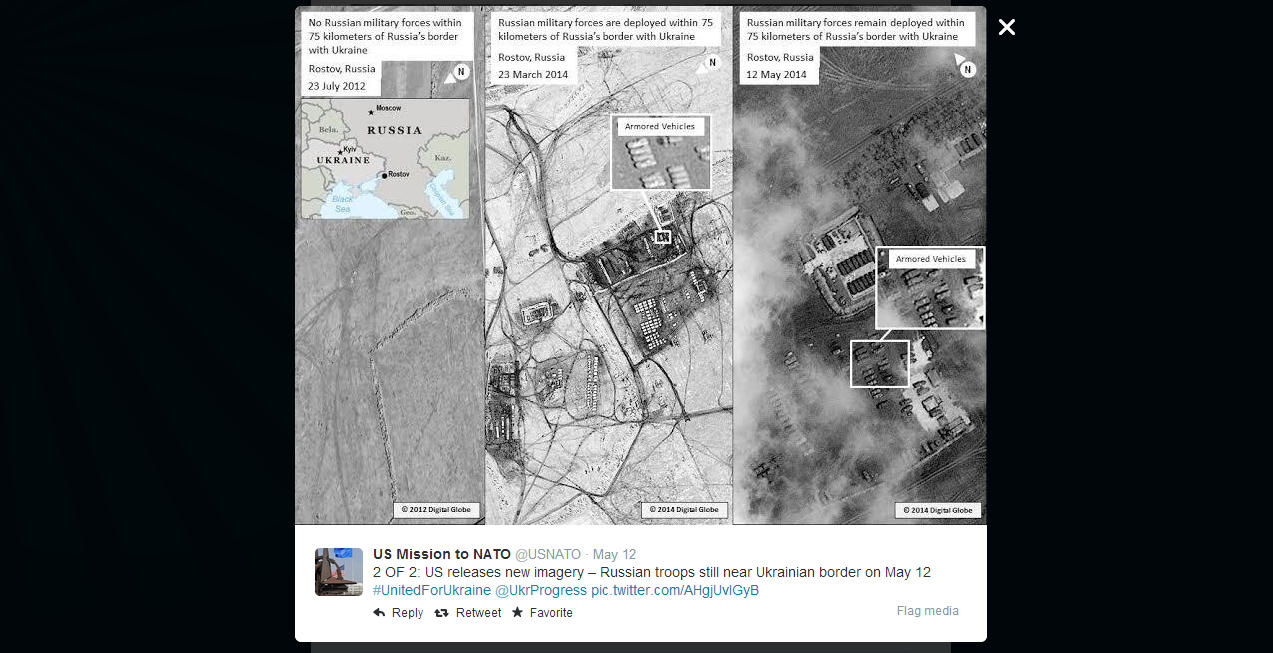Open the US Mission to NATO avatar
The width and height of the screenshot is (1273, 653).
(339, 572)
